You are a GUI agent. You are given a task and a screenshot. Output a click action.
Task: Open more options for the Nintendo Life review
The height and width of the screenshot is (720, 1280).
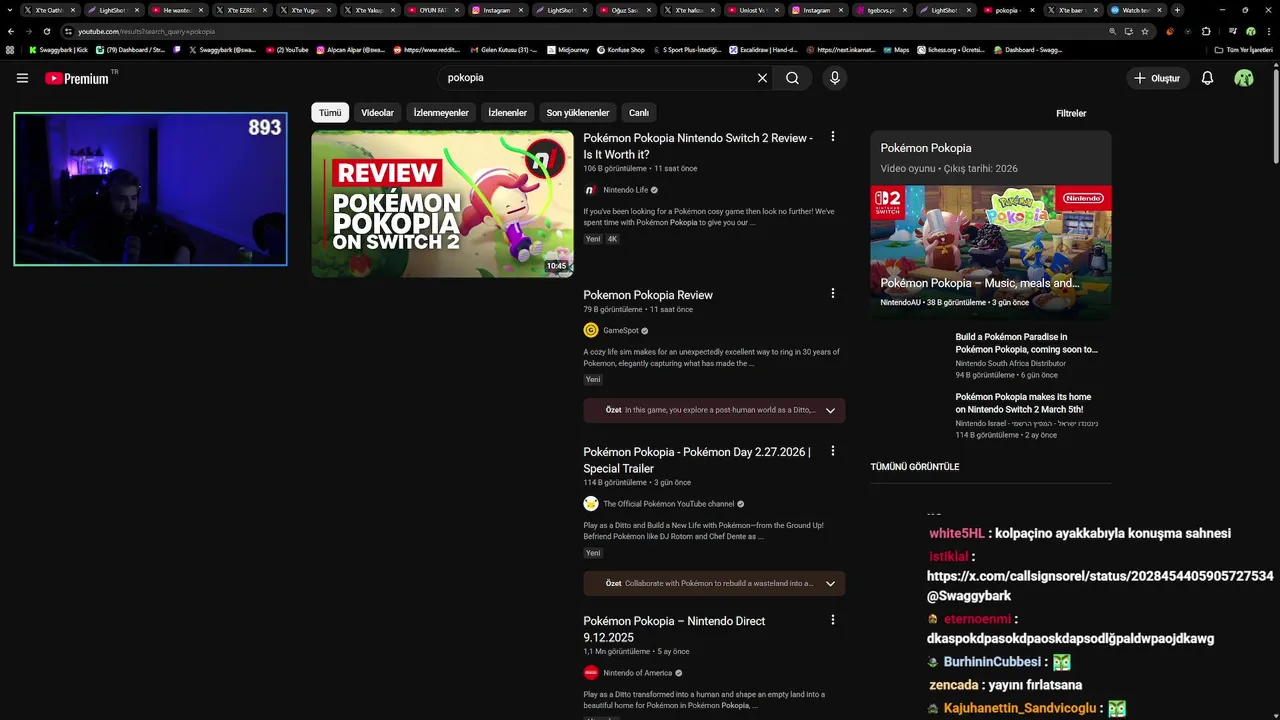(x=832, y=137)
